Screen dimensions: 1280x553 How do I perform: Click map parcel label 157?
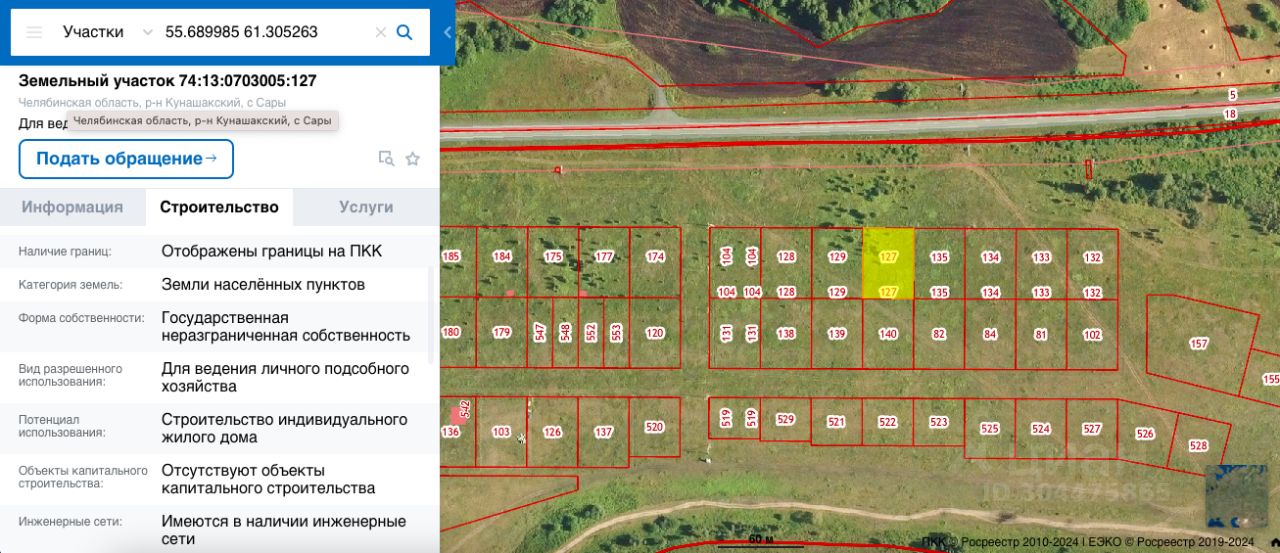(x=1199, y=344)
